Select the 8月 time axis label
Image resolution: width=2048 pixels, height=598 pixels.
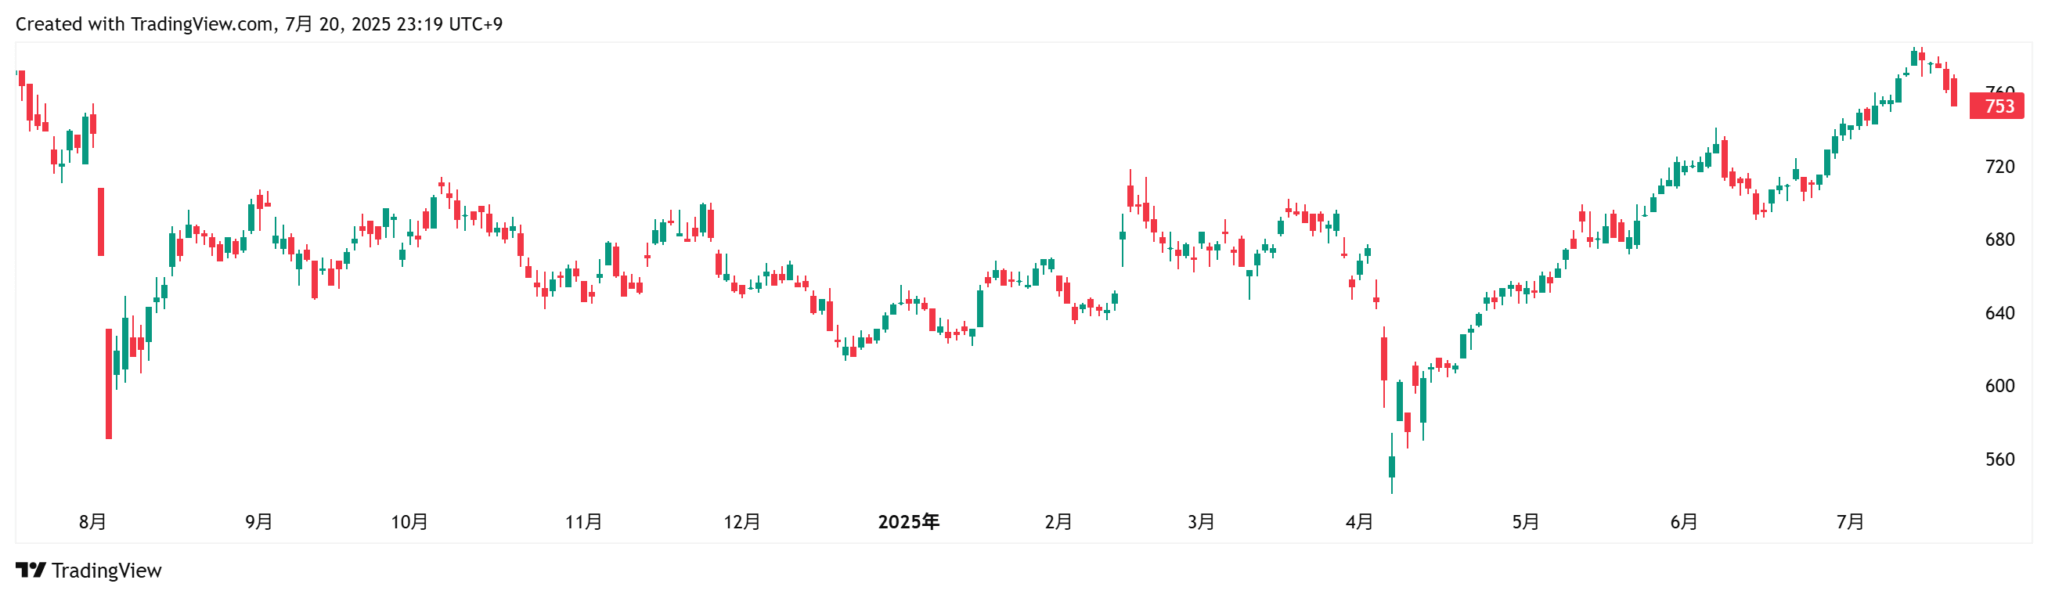(93, 522)
